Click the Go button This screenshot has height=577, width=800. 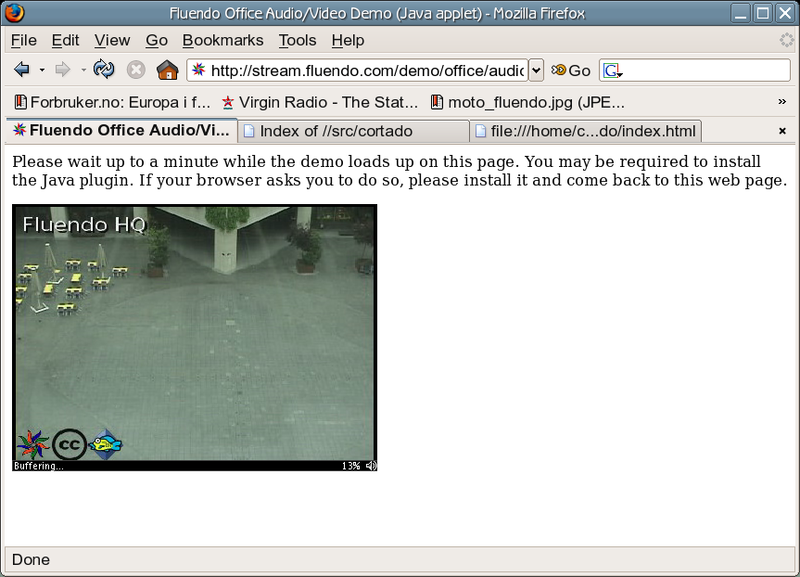tap(571, 70)
